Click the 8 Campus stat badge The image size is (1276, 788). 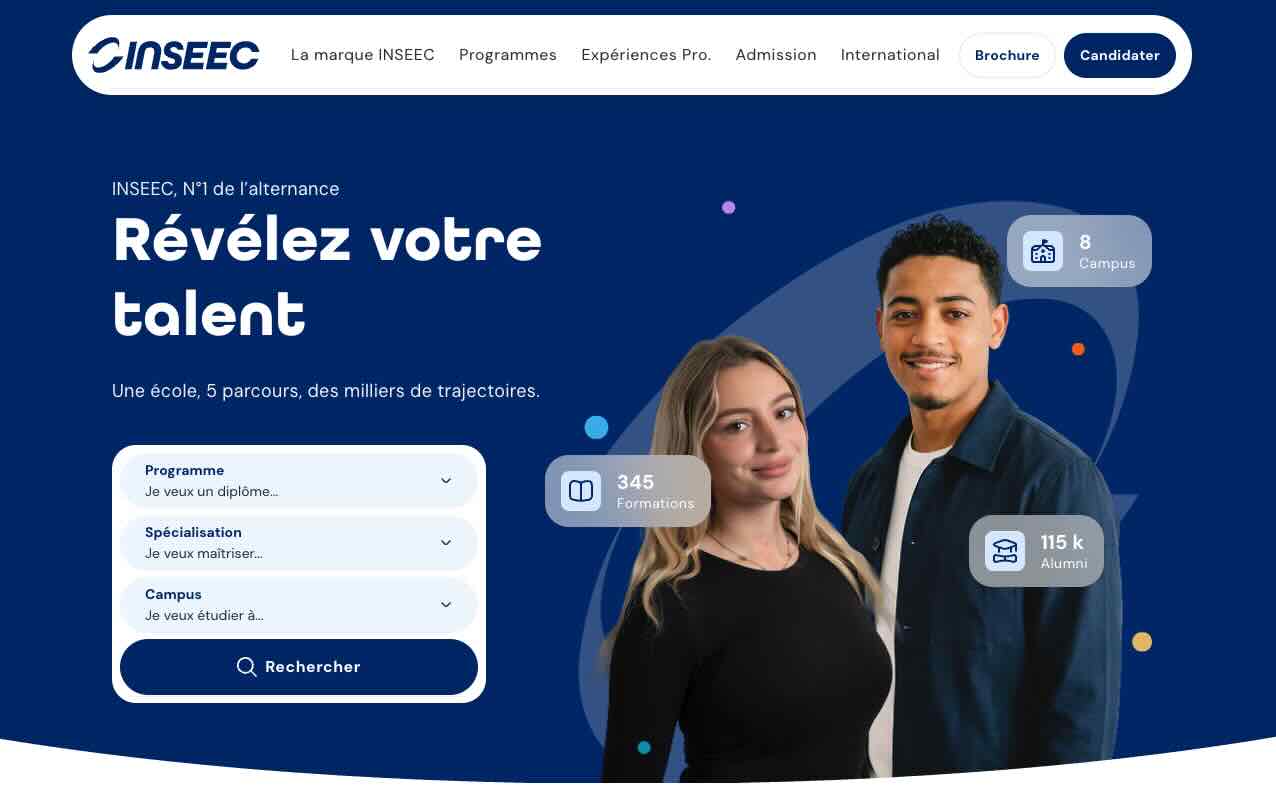1079,251
